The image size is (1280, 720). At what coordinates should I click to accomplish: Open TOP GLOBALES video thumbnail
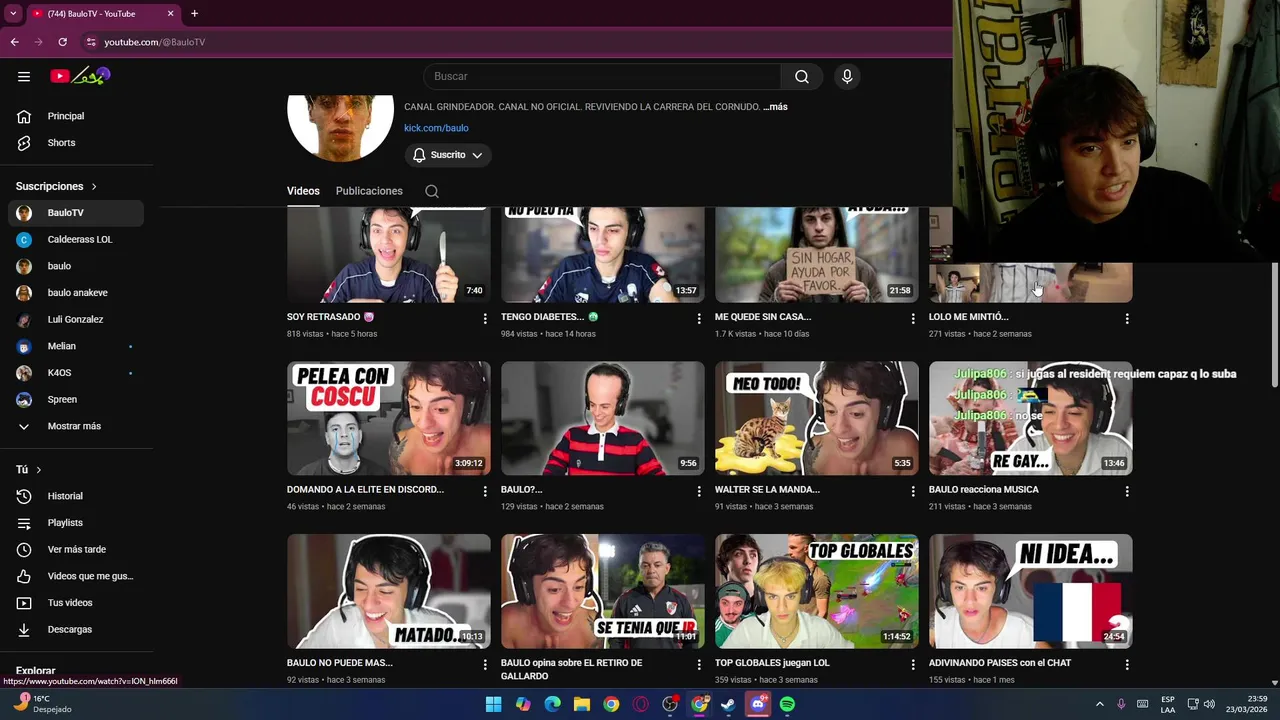(817, 591)
